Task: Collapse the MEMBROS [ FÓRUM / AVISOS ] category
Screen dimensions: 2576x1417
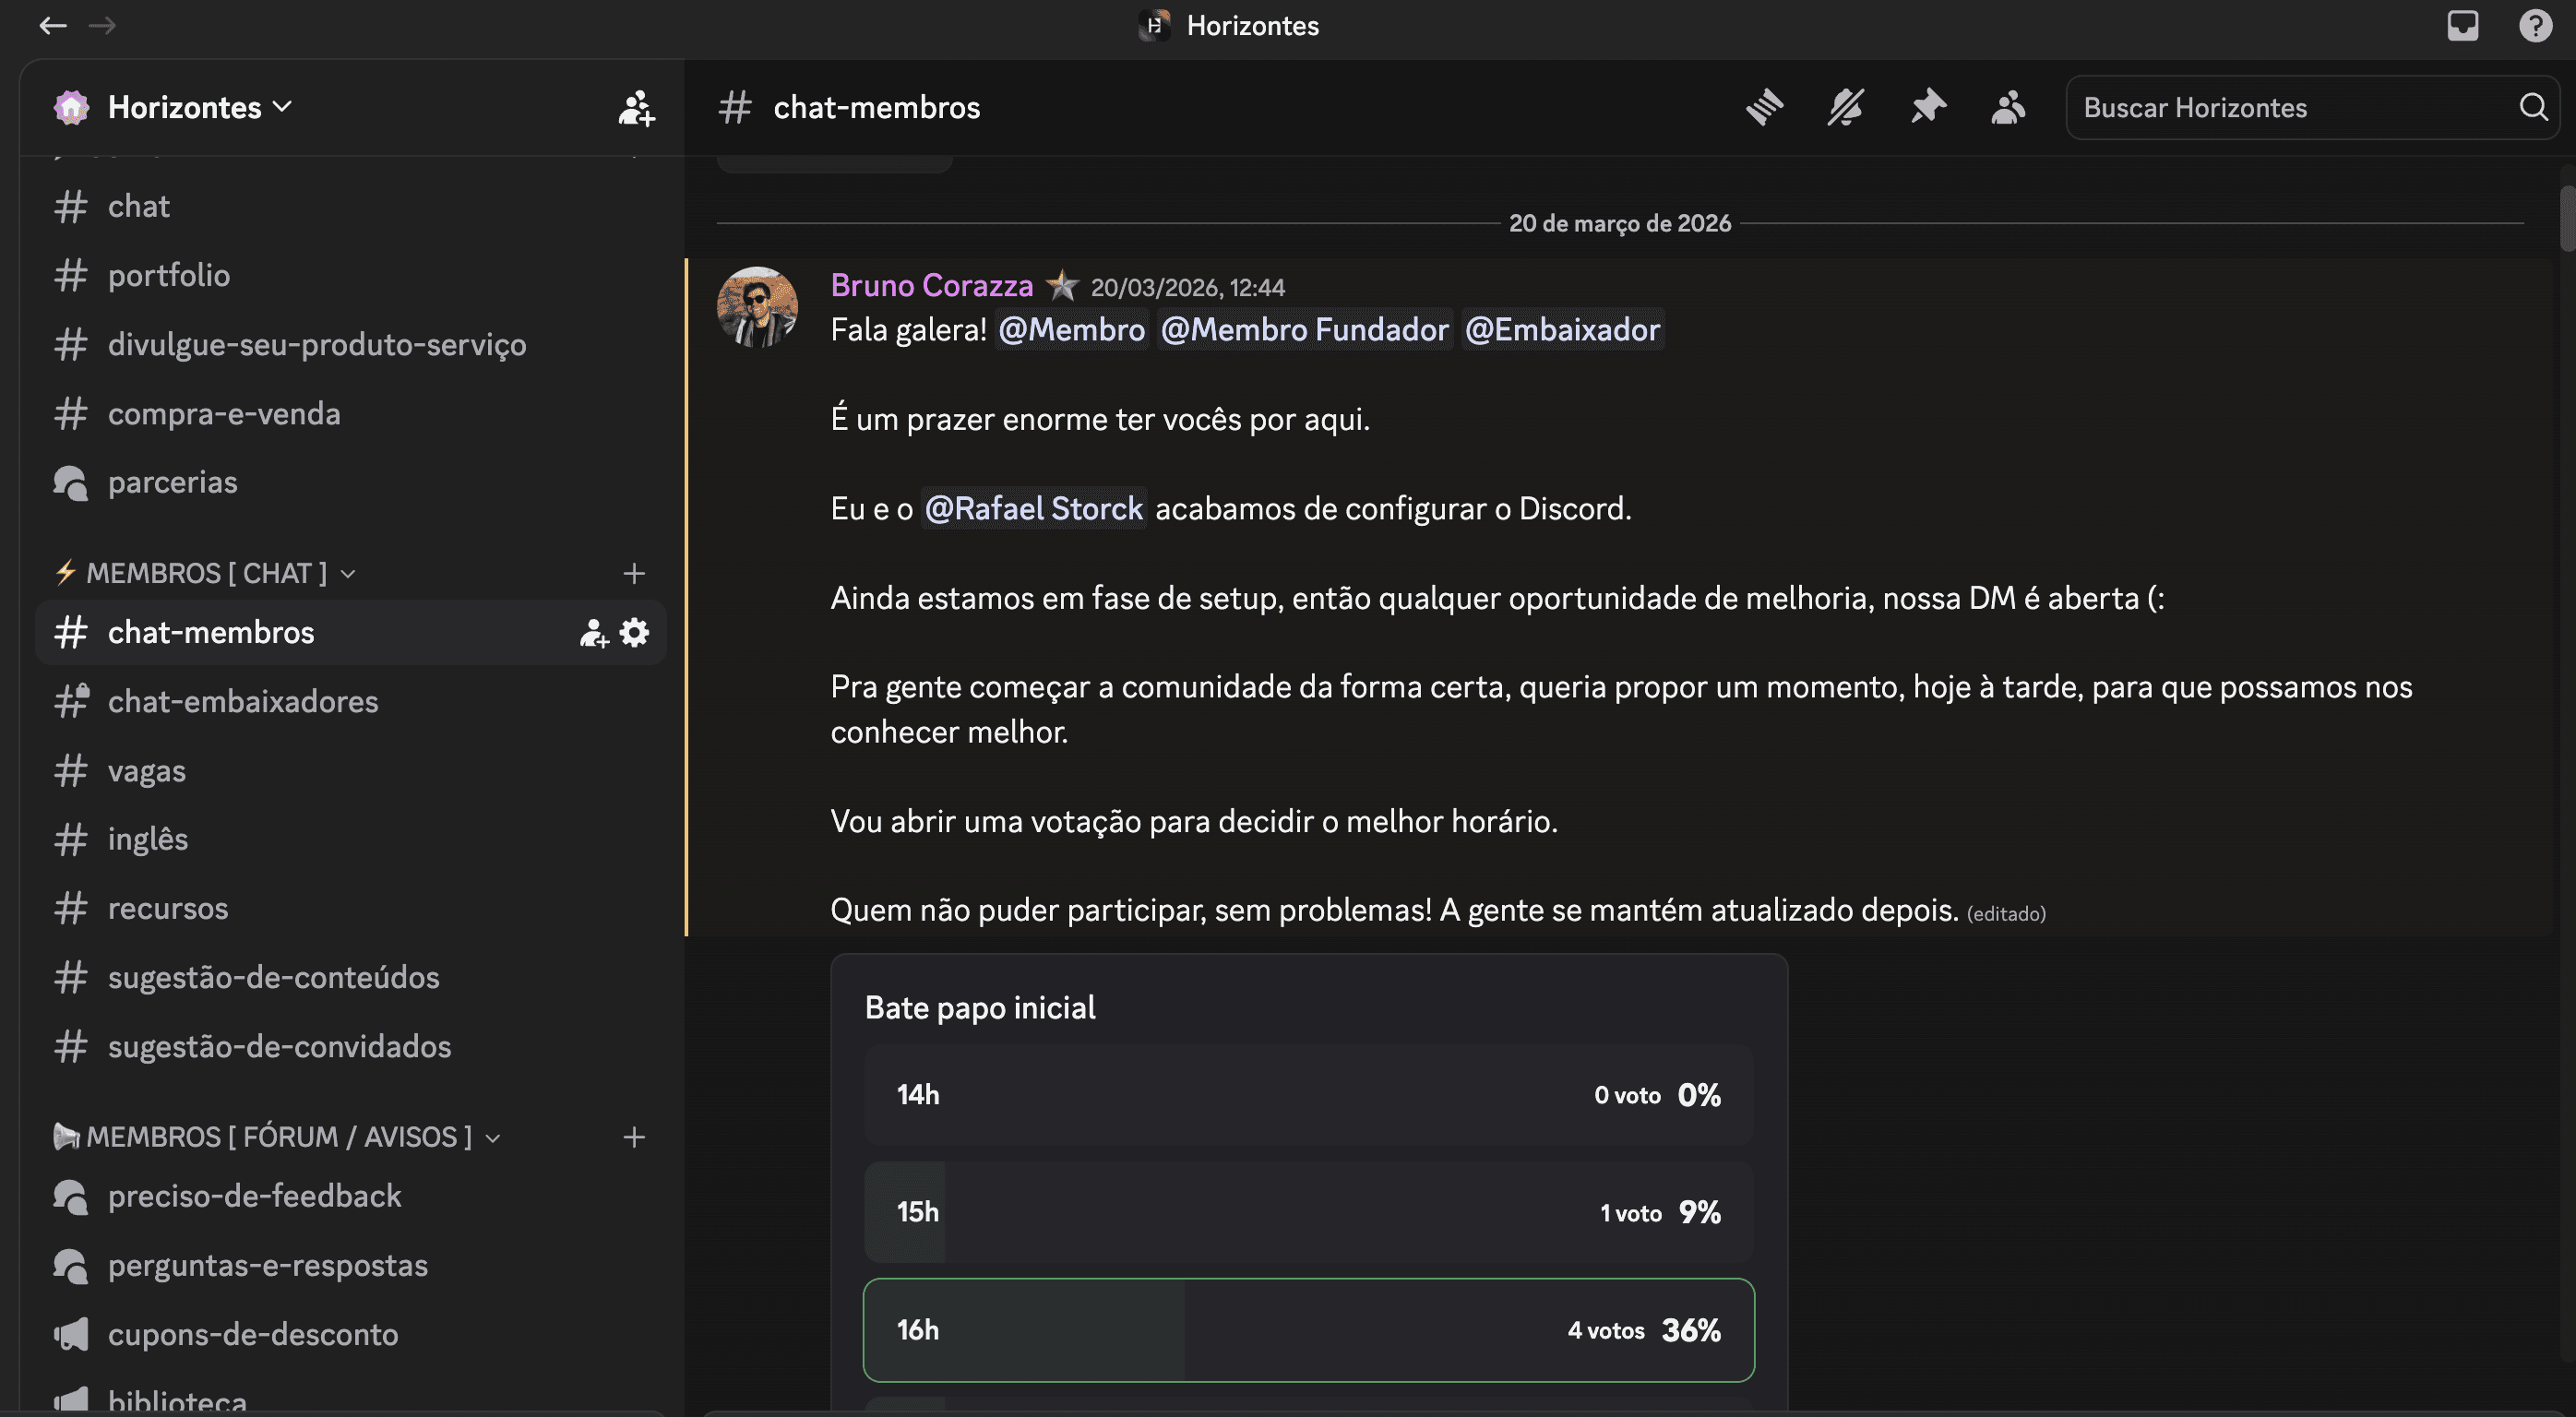Action: pyautogui.click(x=278, y=1137)
